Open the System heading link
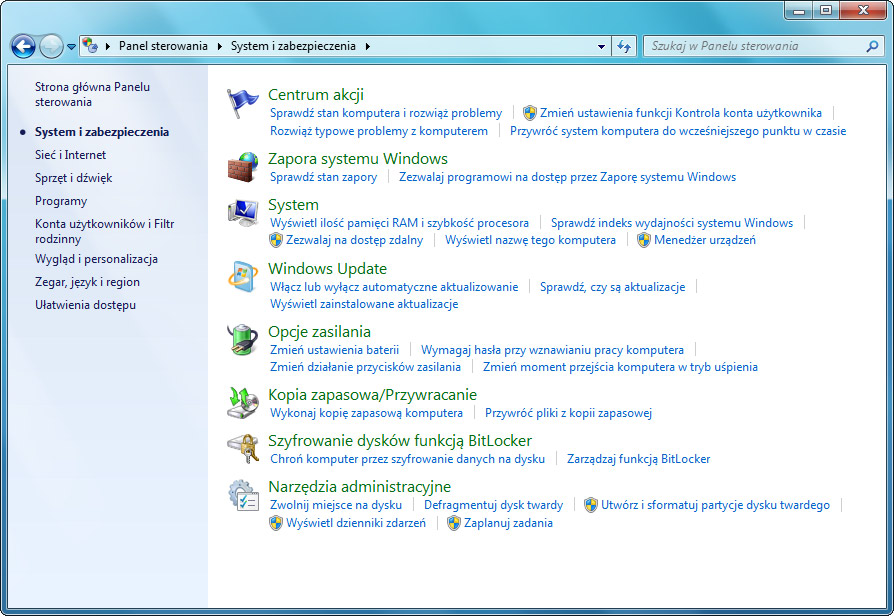The height and width of the screenshot is (616, 894). coord(293,205)
